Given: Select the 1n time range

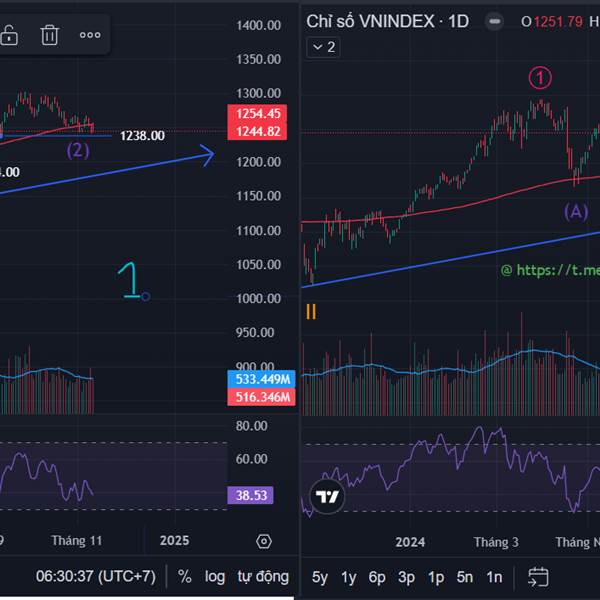Looking at the screenshot, I should pyautogui.click(x=494, y=577).
